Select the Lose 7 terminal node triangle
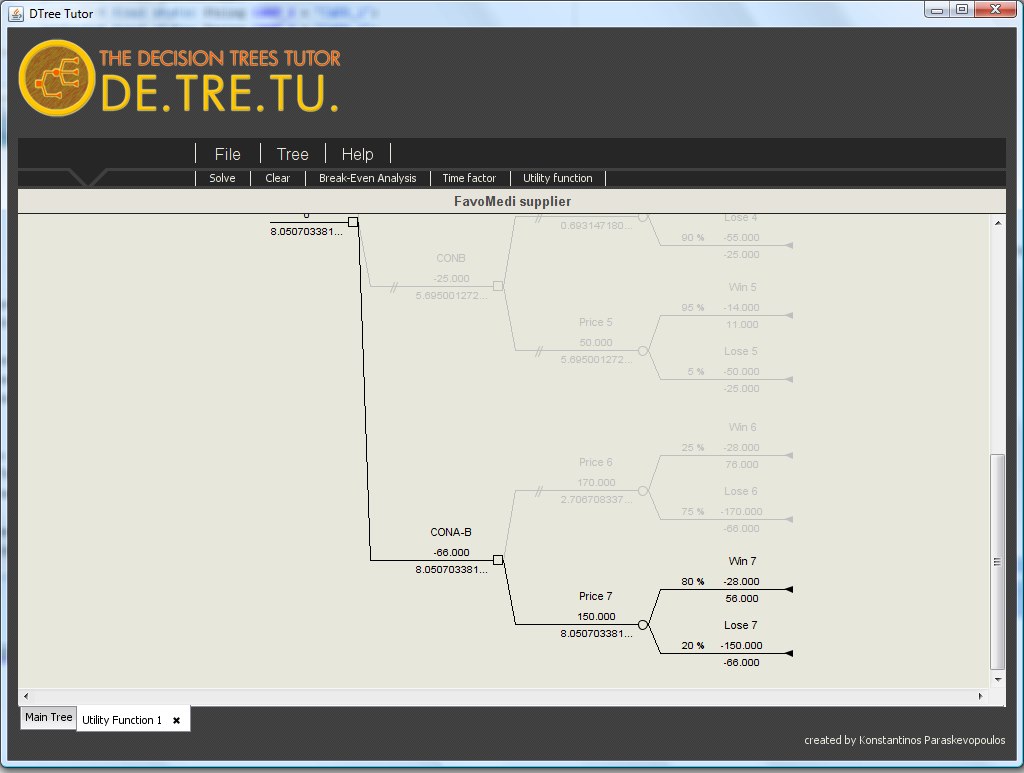 click(x=790, y=654)
